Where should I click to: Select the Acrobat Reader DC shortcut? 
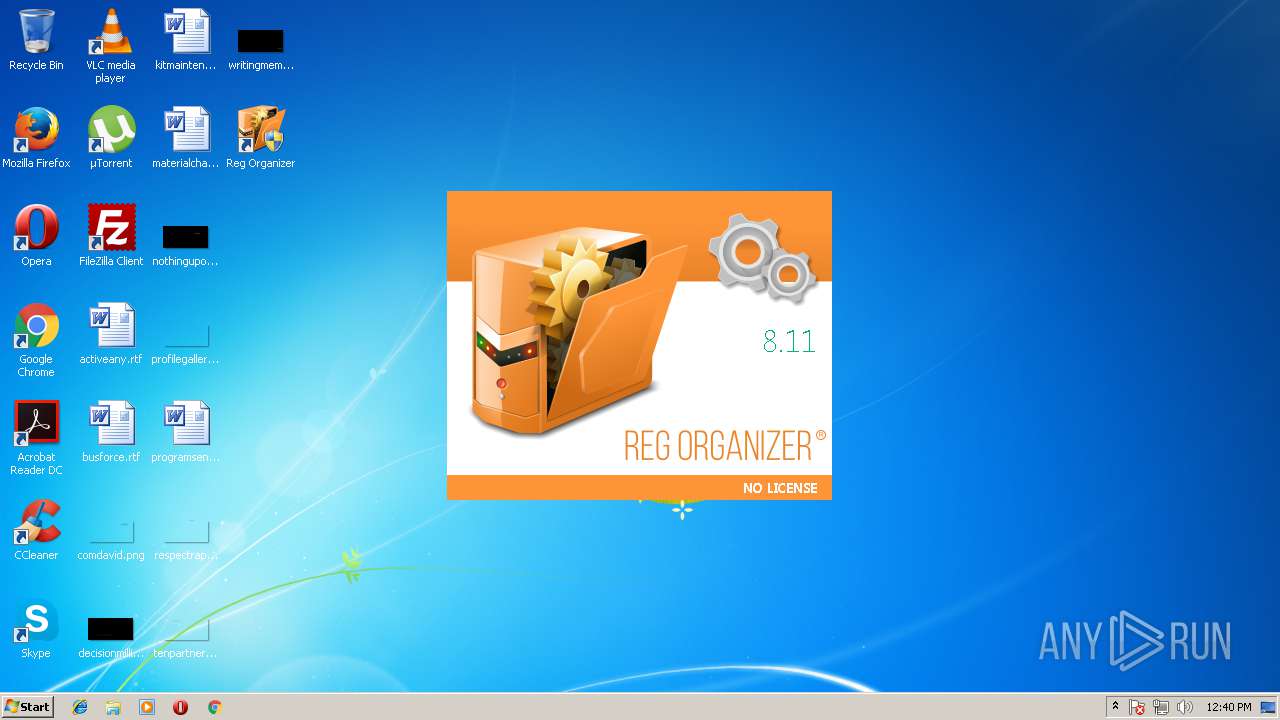[36, 438]
